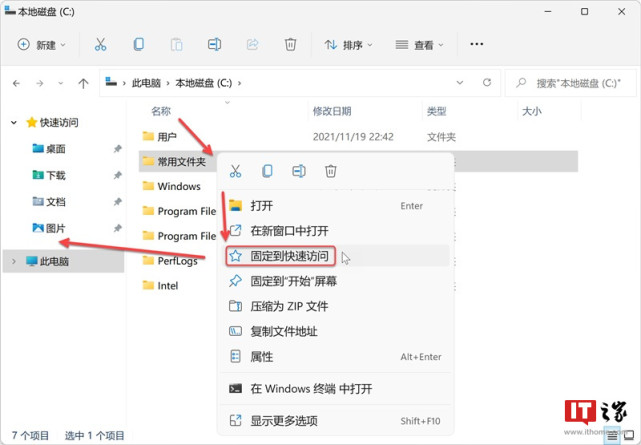Screen dimensions: 641x445
Task: Expand the recent locations chevron
Action: 61,83
